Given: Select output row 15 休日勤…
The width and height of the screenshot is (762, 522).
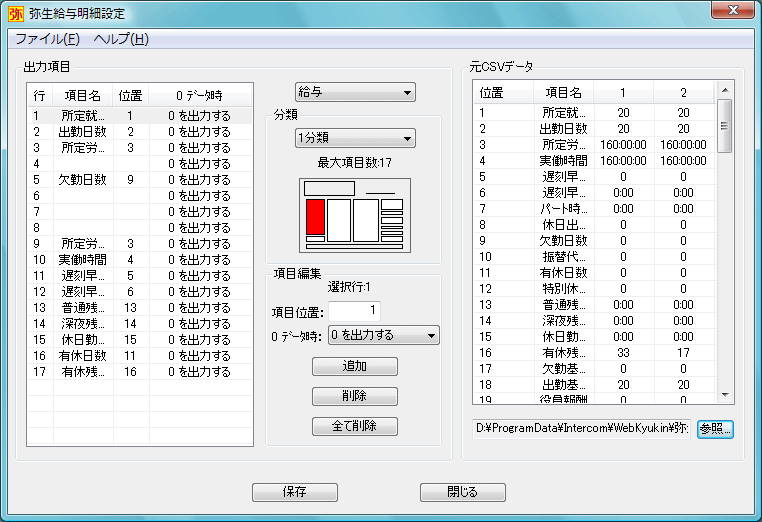Looking at the screenshot, I should (140, 340).
